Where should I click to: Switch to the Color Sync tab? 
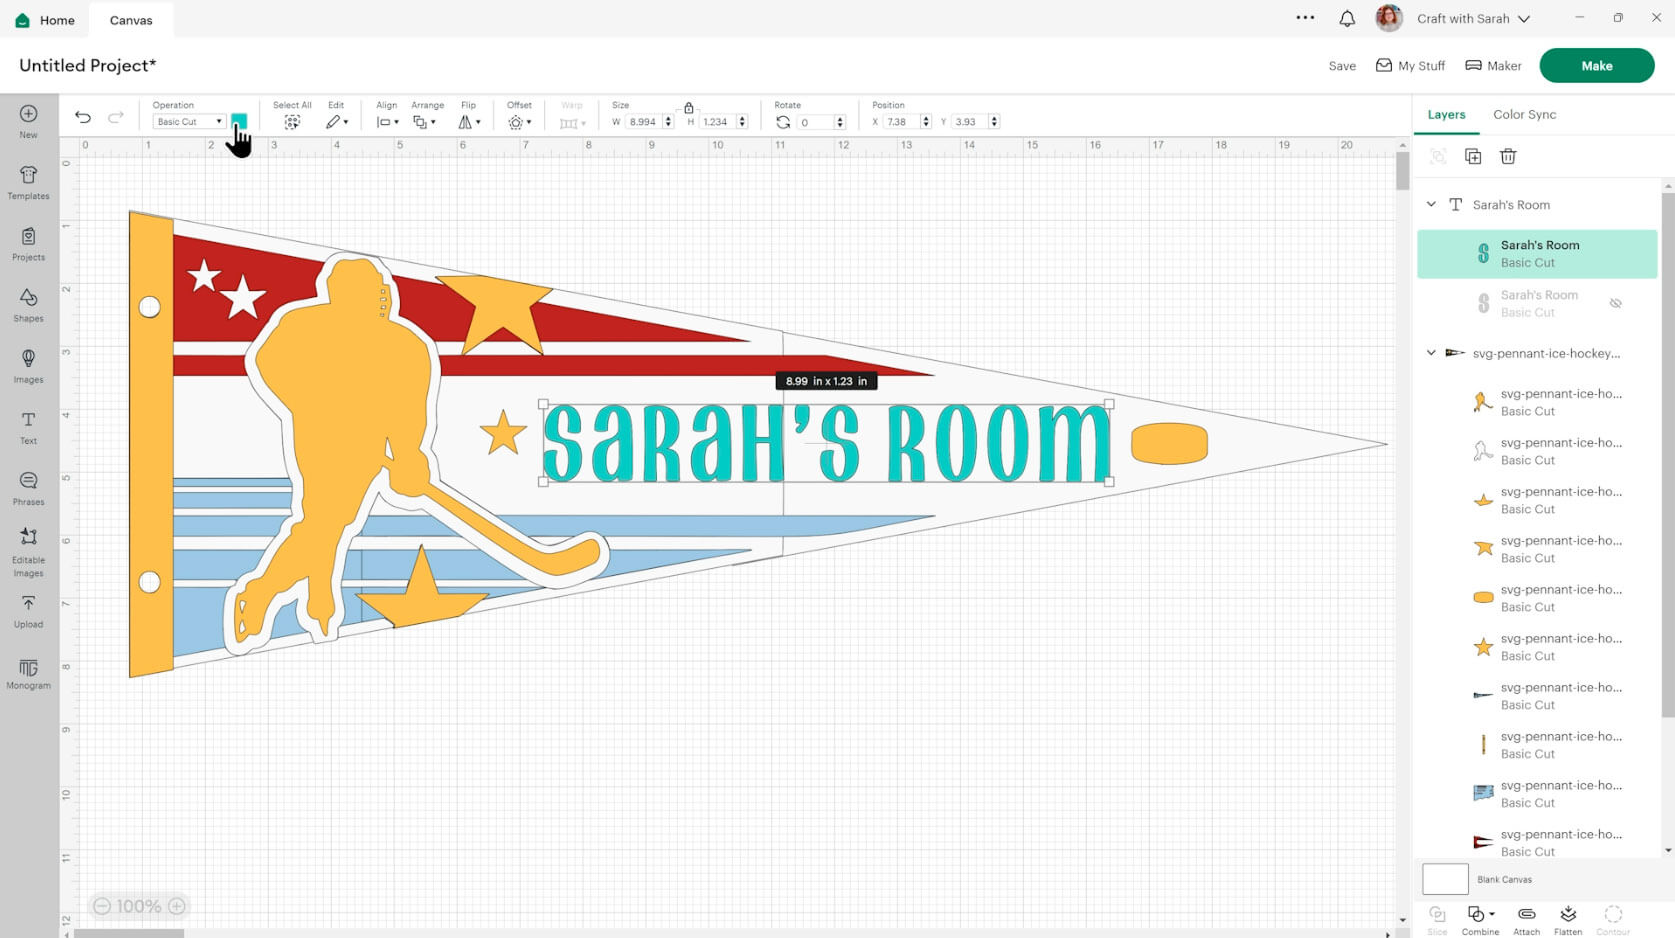(x=1524, y=114)
